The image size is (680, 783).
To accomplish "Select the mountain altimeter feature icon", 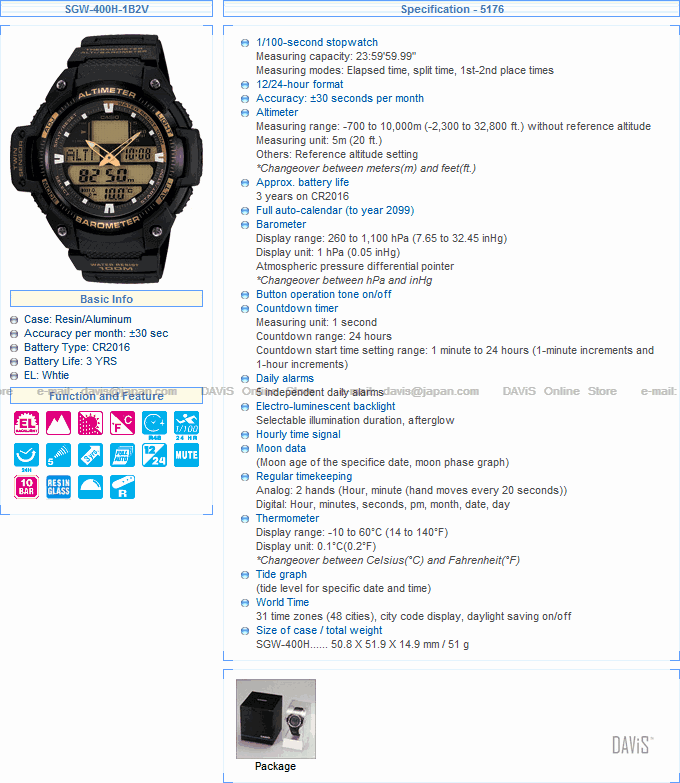I will [x=58, y=423].
